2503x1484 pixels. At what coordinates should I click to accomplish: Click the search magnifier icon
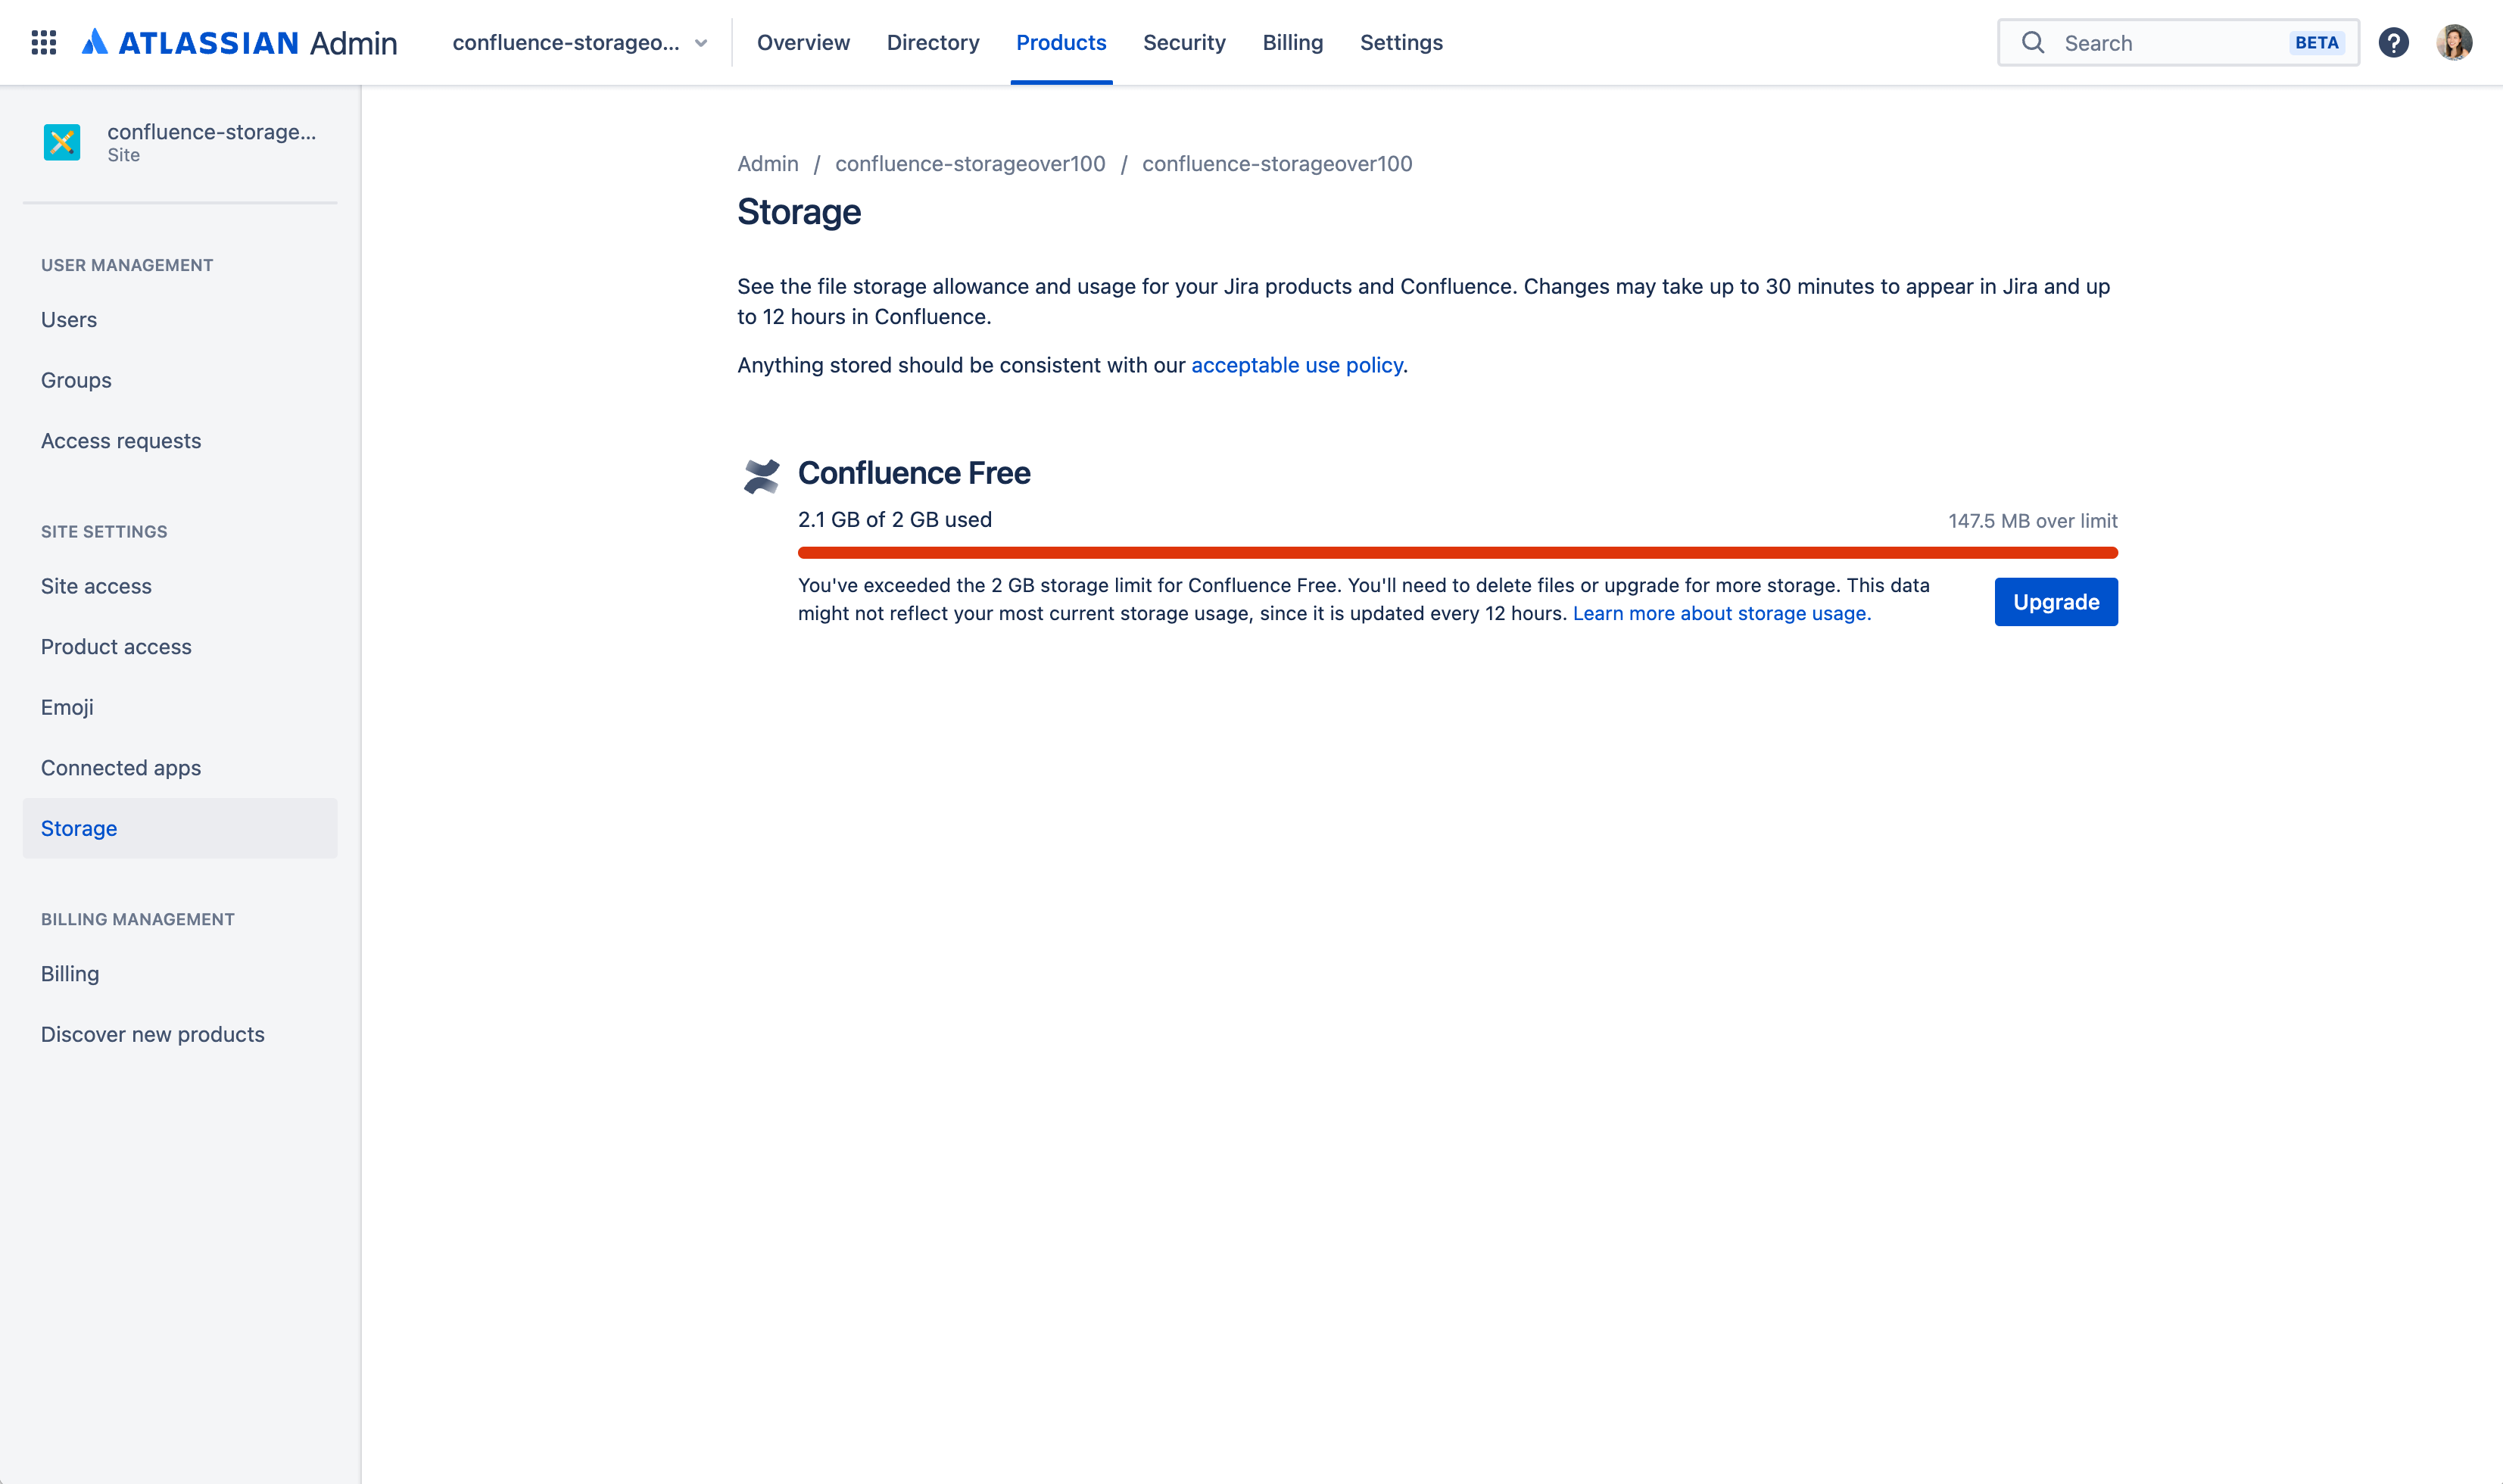click(2033, 41)
